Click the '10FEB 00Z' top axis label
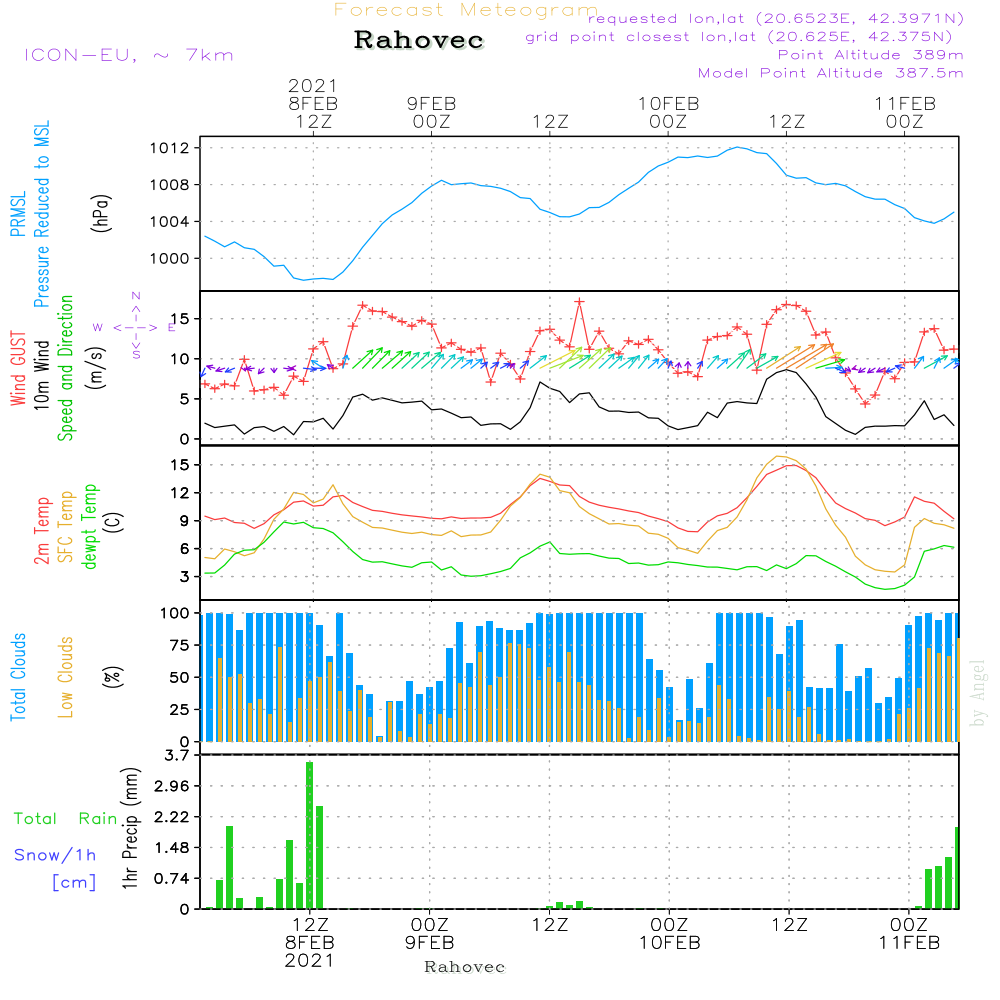The width and height of the screenshot is (1000, 1000). 668,112
